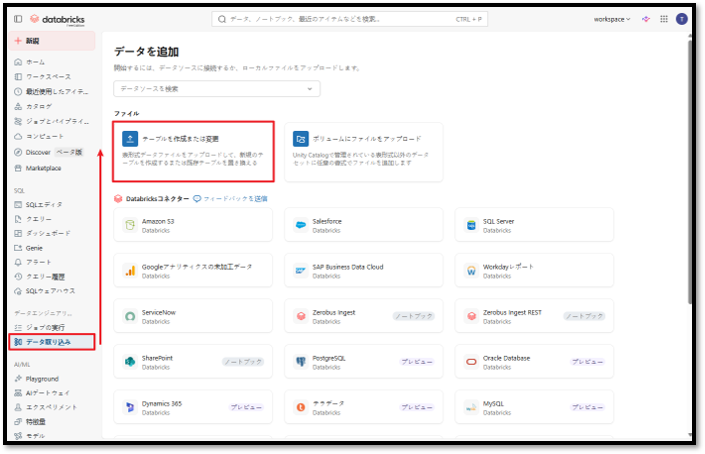Screen dimensions: 705x454
Task: Select the SQL Server connector icon
Action: coord(471,225)
